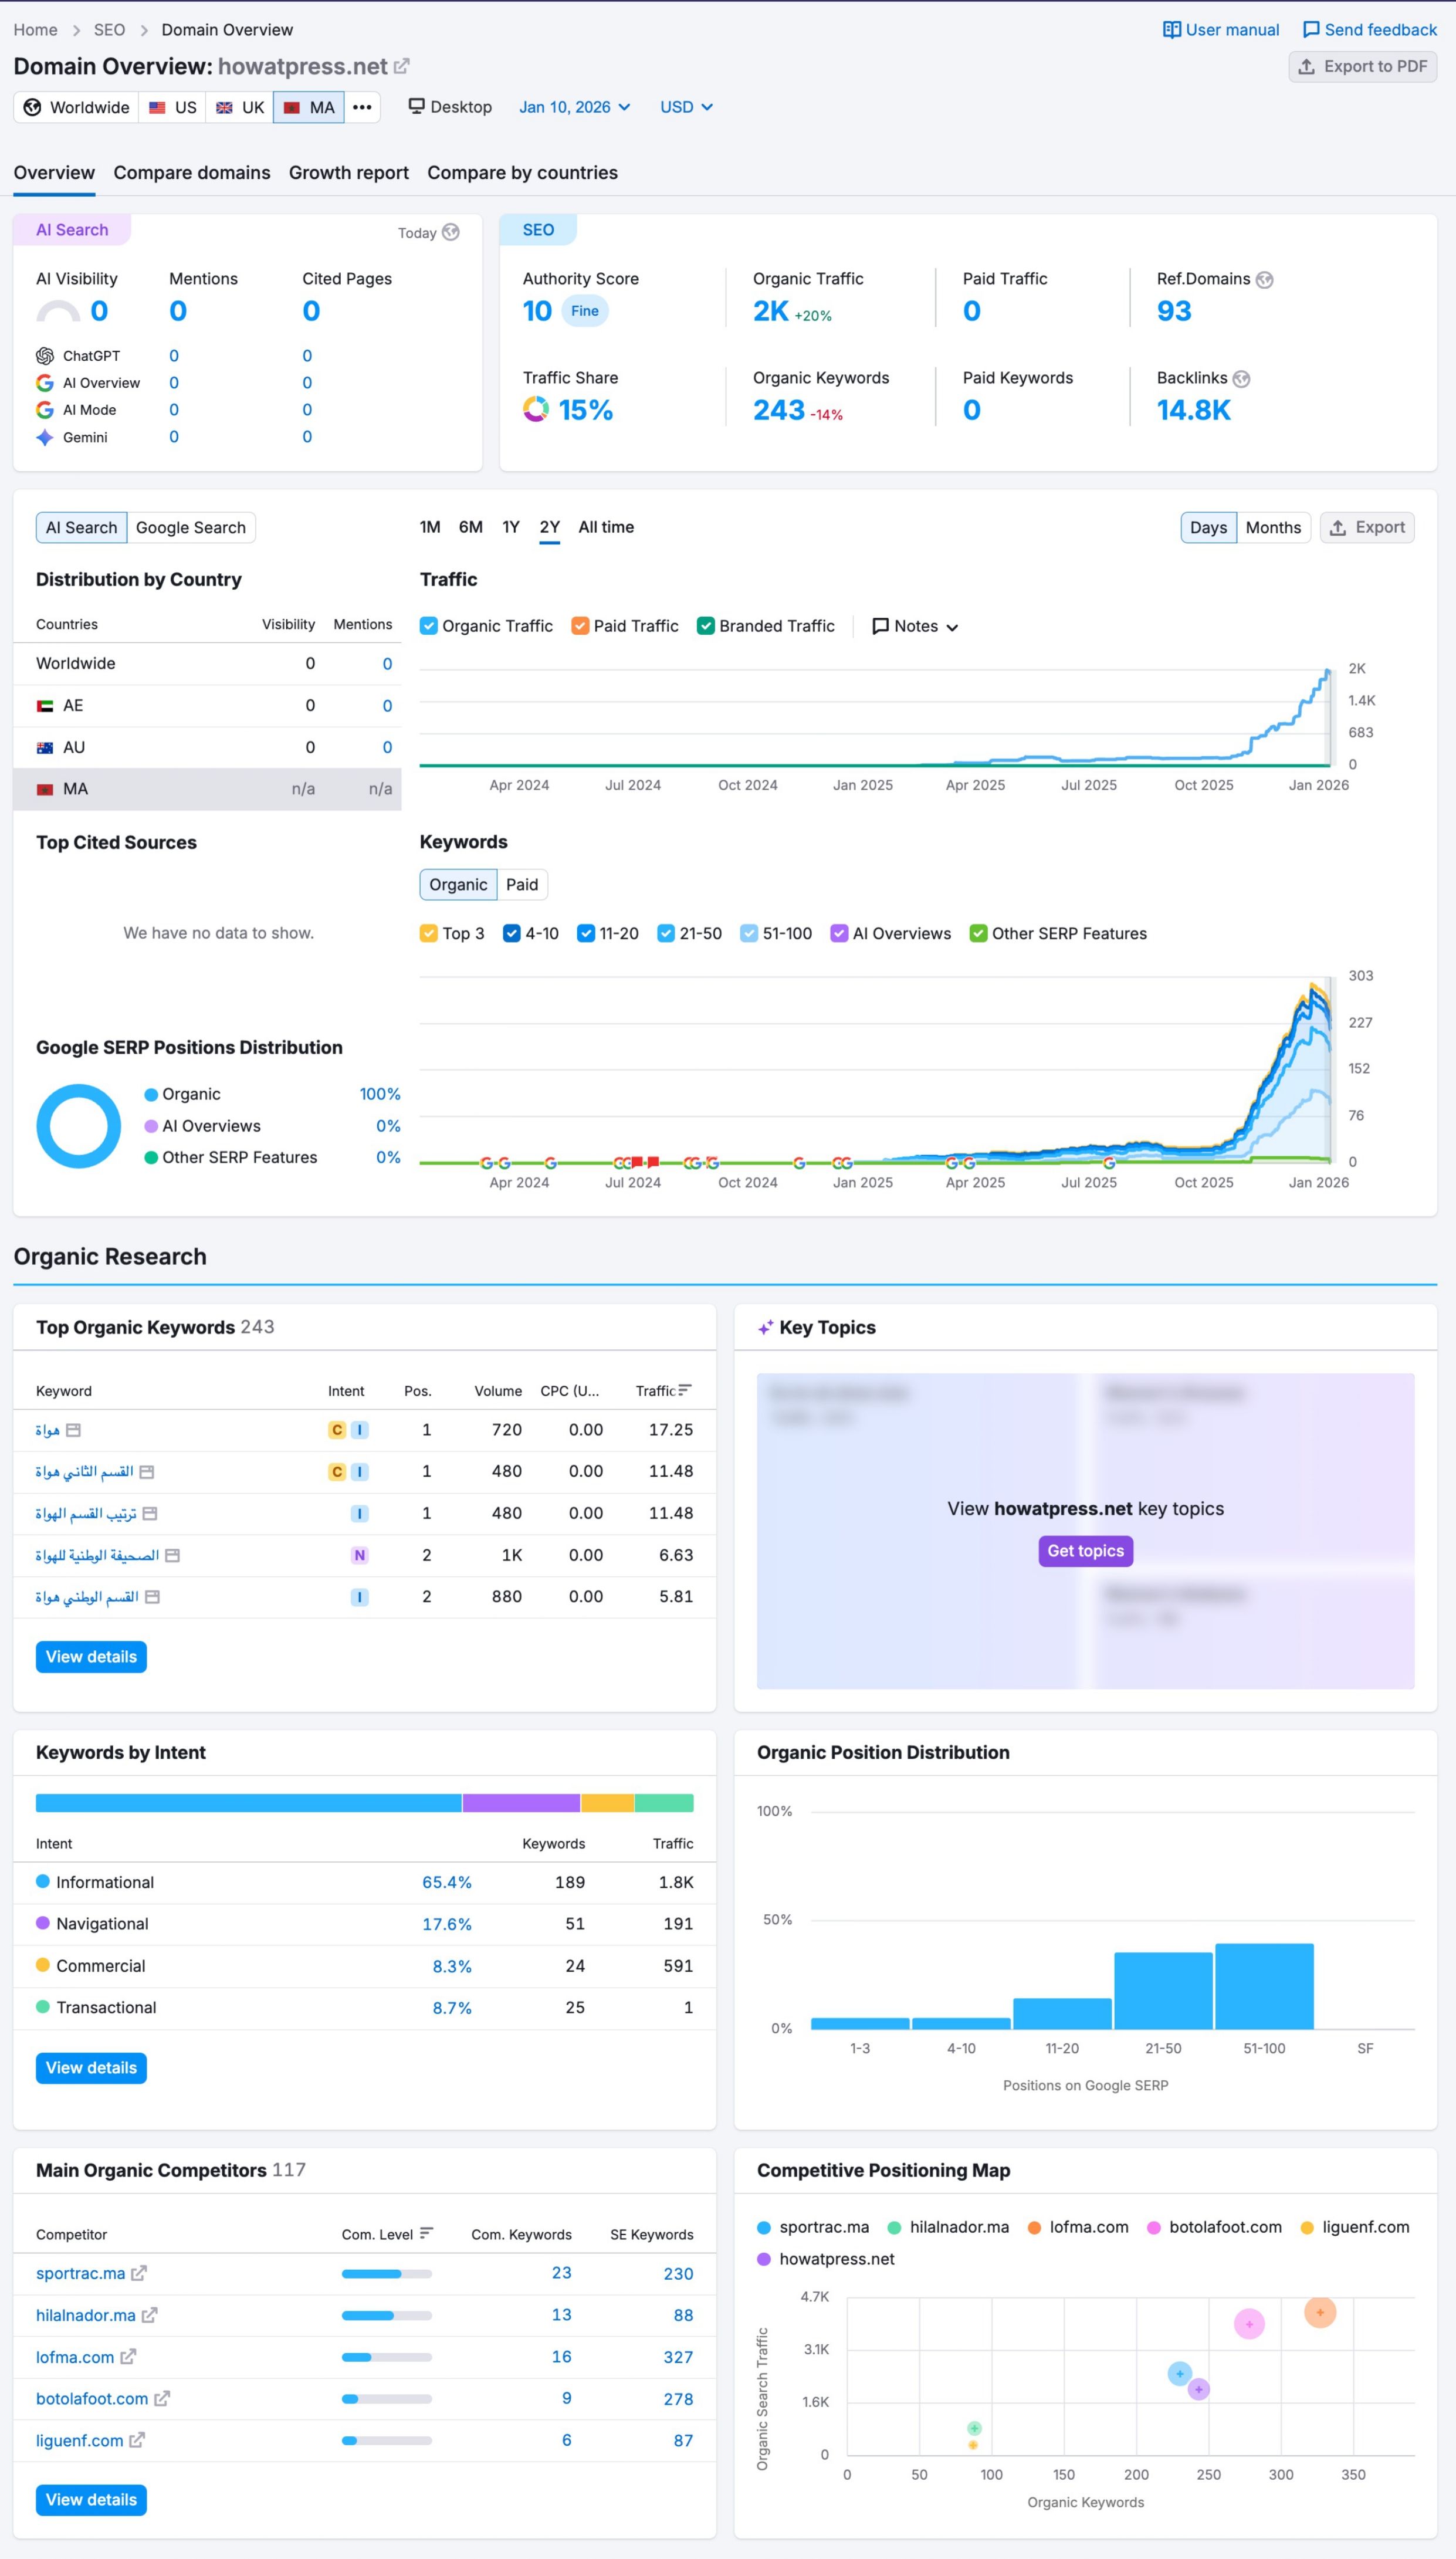
Task: Select the Google Search tab
Action: click(191, 528)
